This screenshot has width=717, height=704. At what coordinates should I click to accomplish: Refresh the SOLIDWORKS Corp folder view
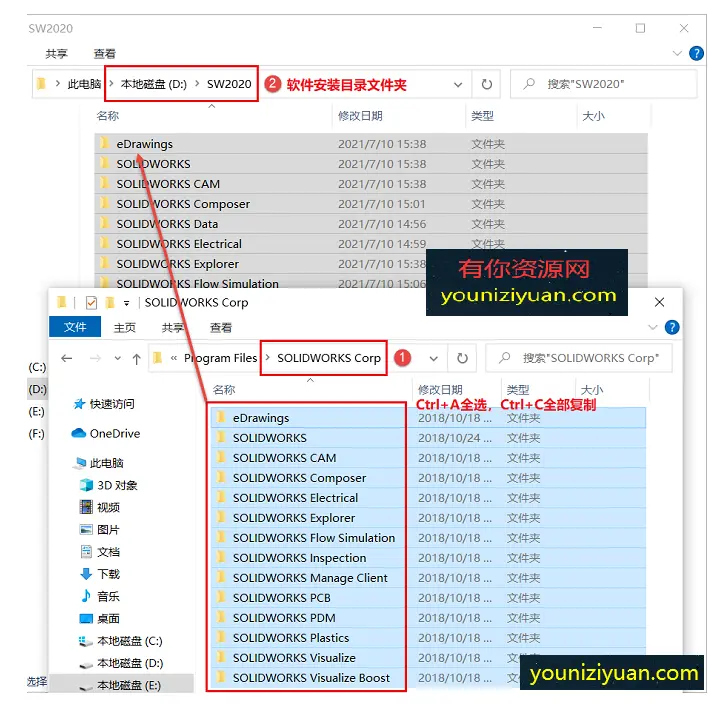coord(462,358)
